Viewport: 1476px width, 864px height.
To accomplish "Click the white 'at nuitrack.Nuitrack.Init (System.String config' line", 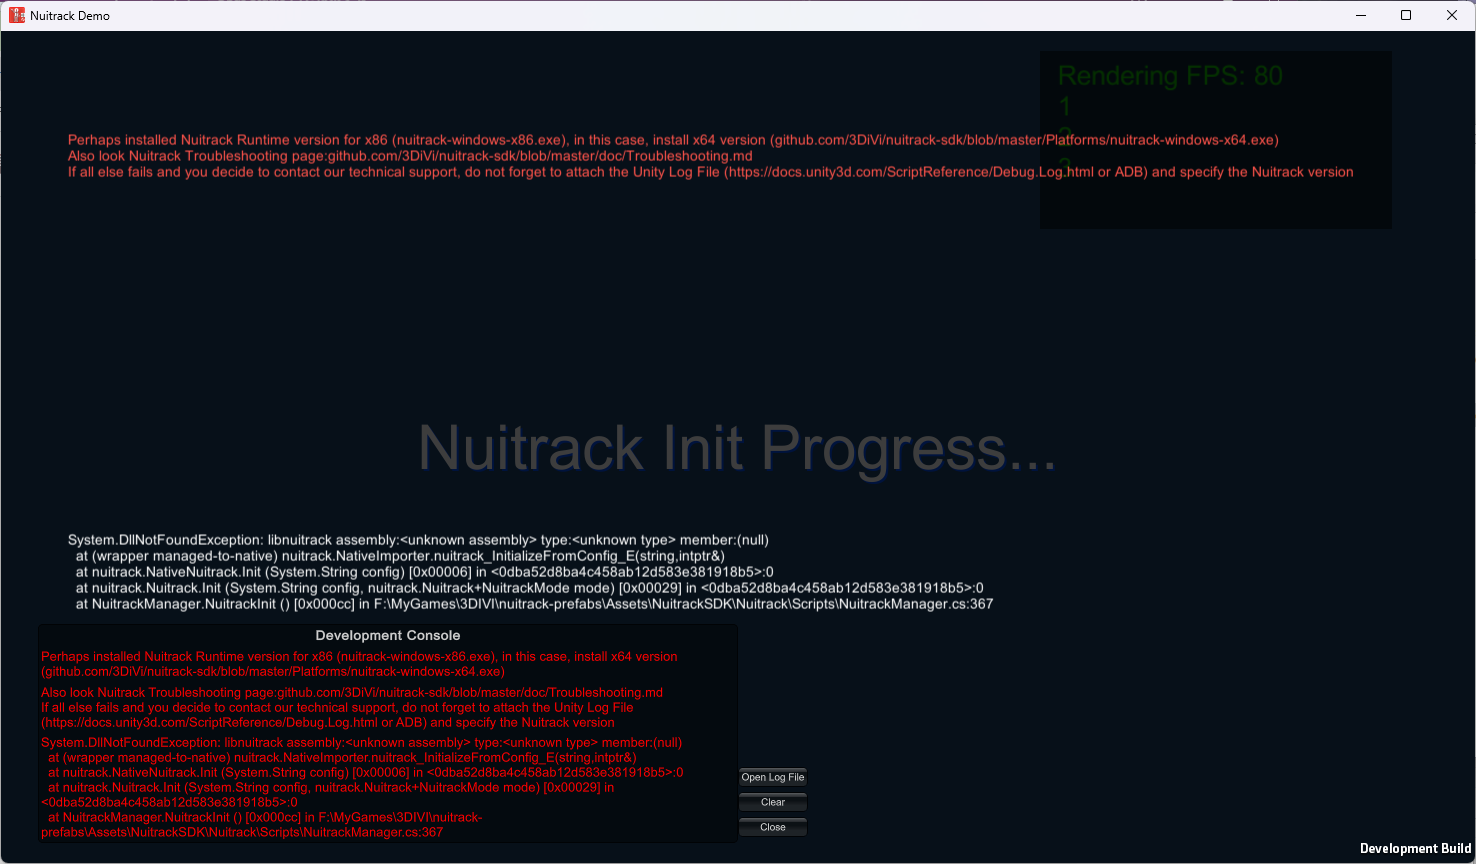I will point(529,588).
